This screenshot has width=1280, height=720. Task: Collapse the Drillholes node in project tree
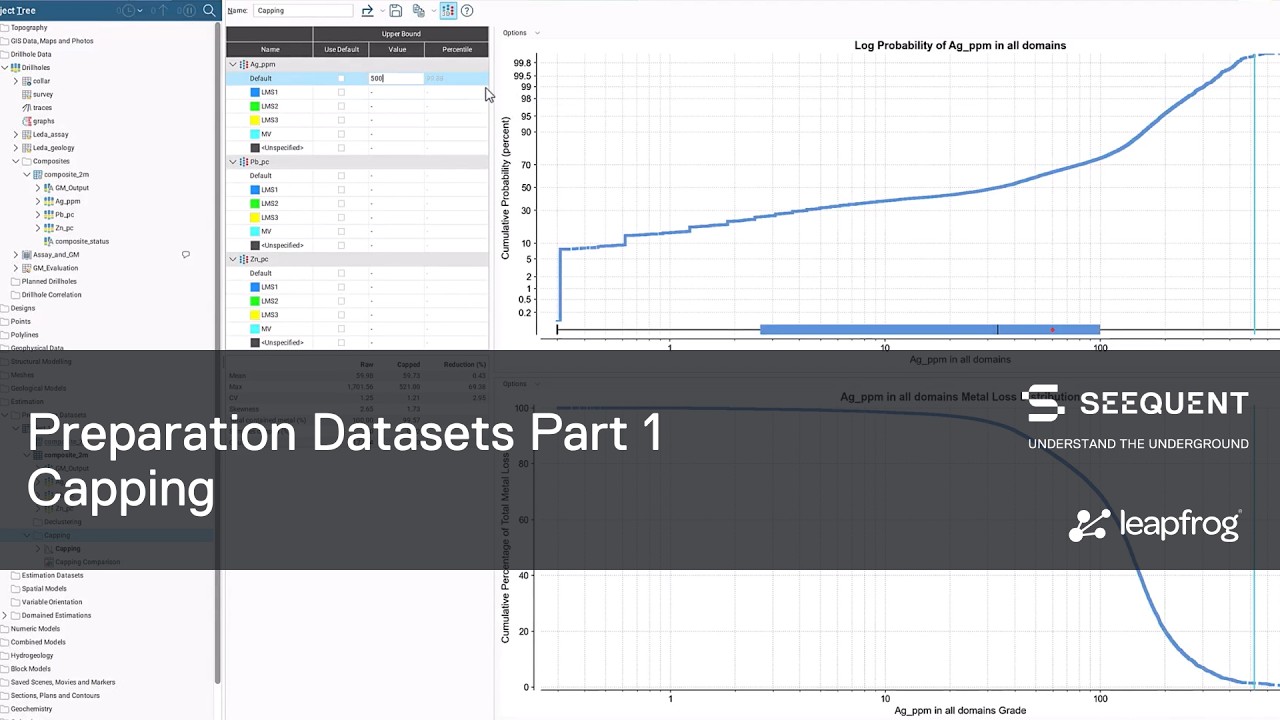[5, 67]
